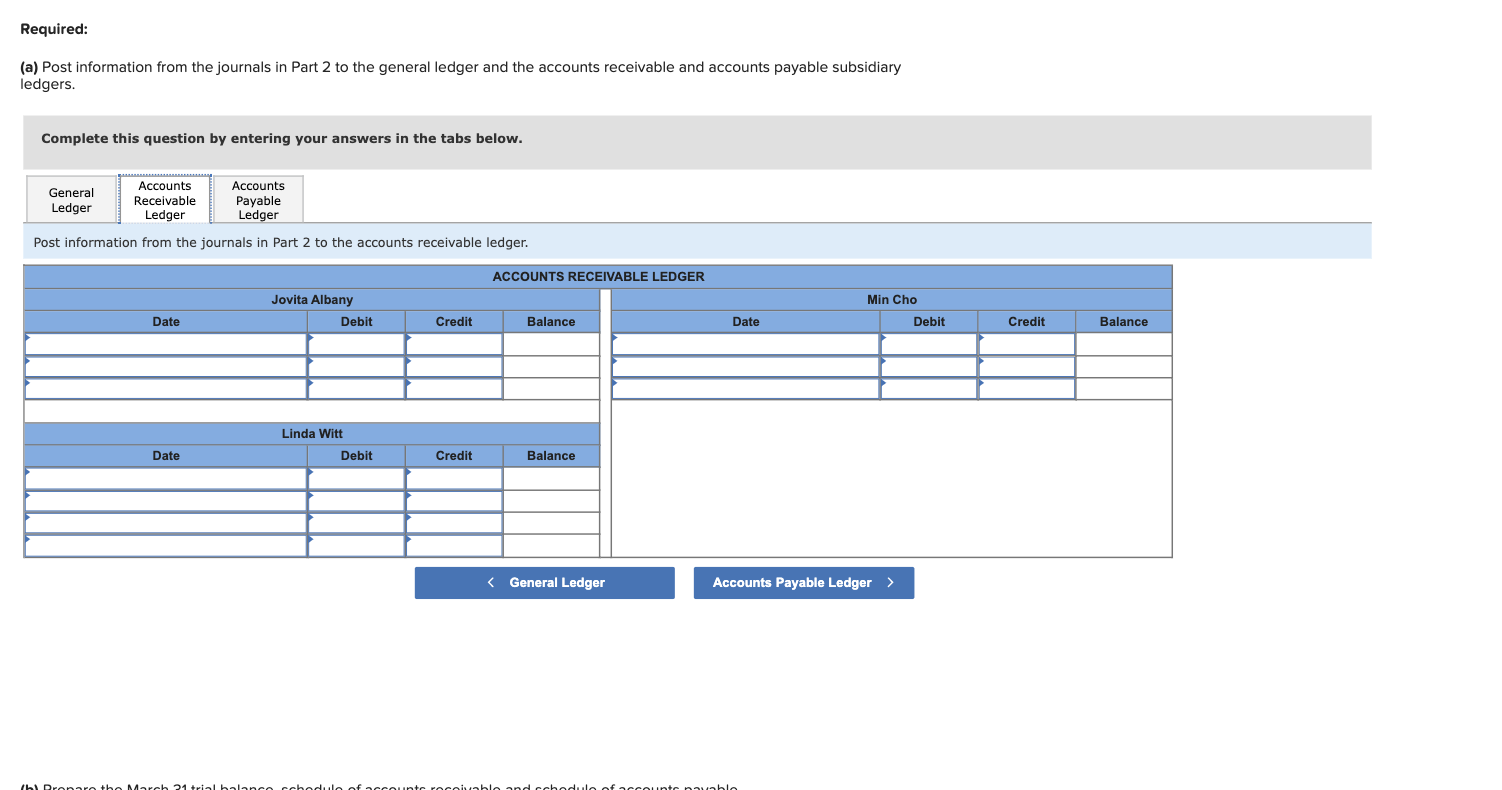Click Jovita Albany first row Balance cell
Viewport: 1502px width, 790px height.
click(551, 344)
